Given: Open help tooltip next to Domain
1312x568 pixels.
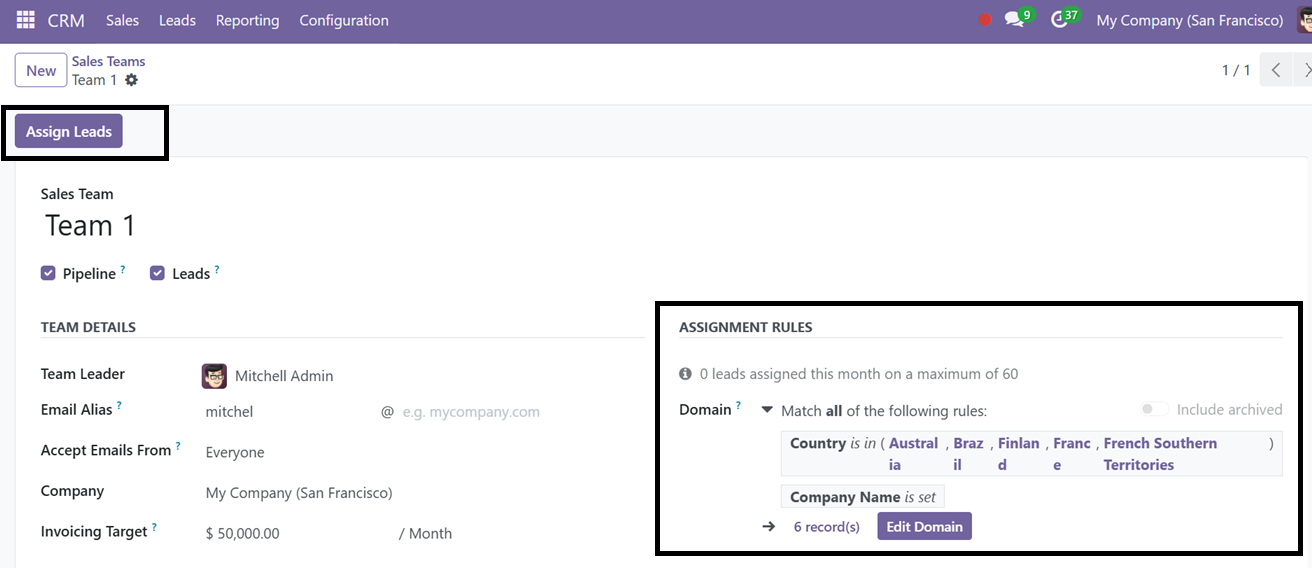Looking at the screenshot, I should pos(739,405).
